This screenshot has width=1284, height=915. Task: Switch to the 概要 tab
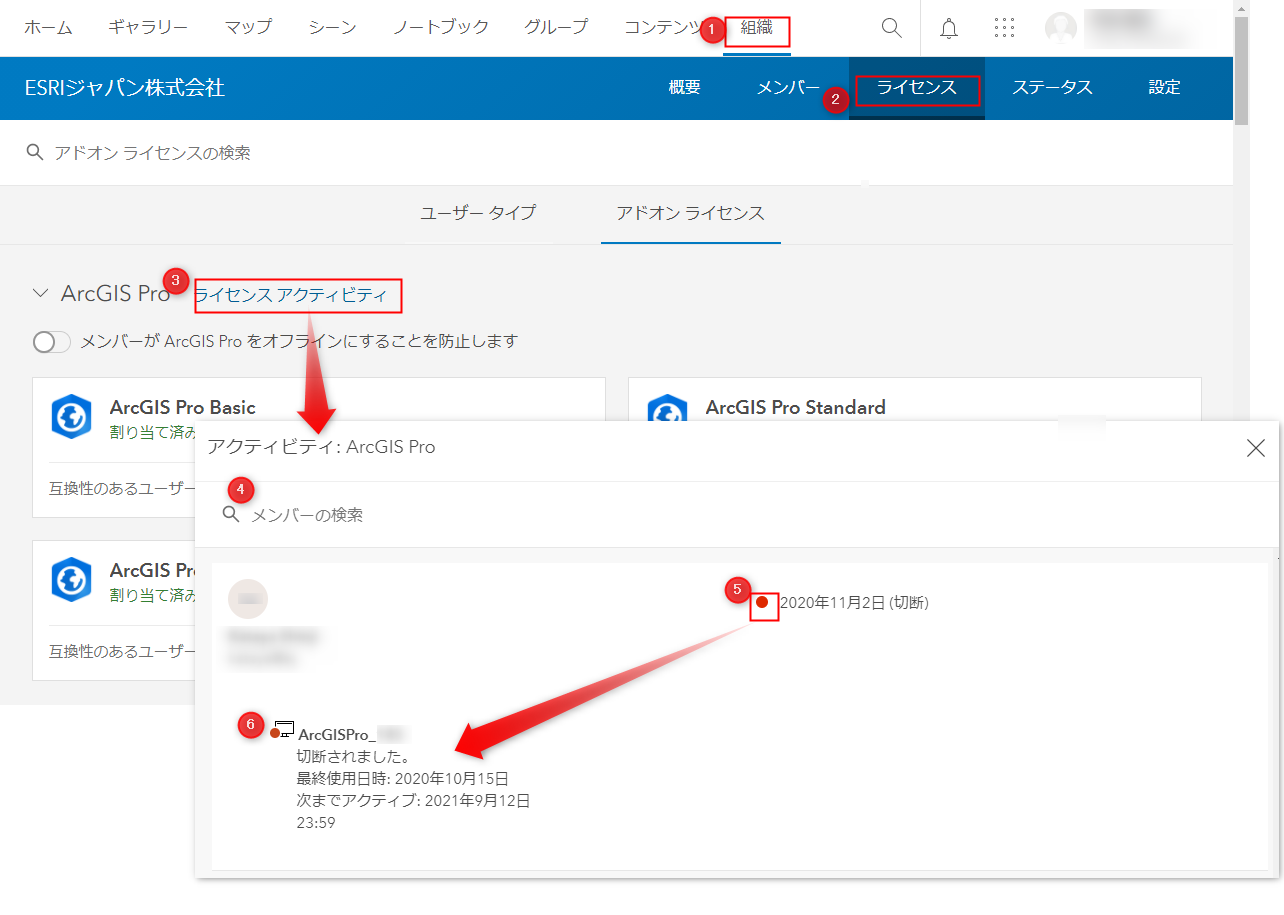[684, 88]
